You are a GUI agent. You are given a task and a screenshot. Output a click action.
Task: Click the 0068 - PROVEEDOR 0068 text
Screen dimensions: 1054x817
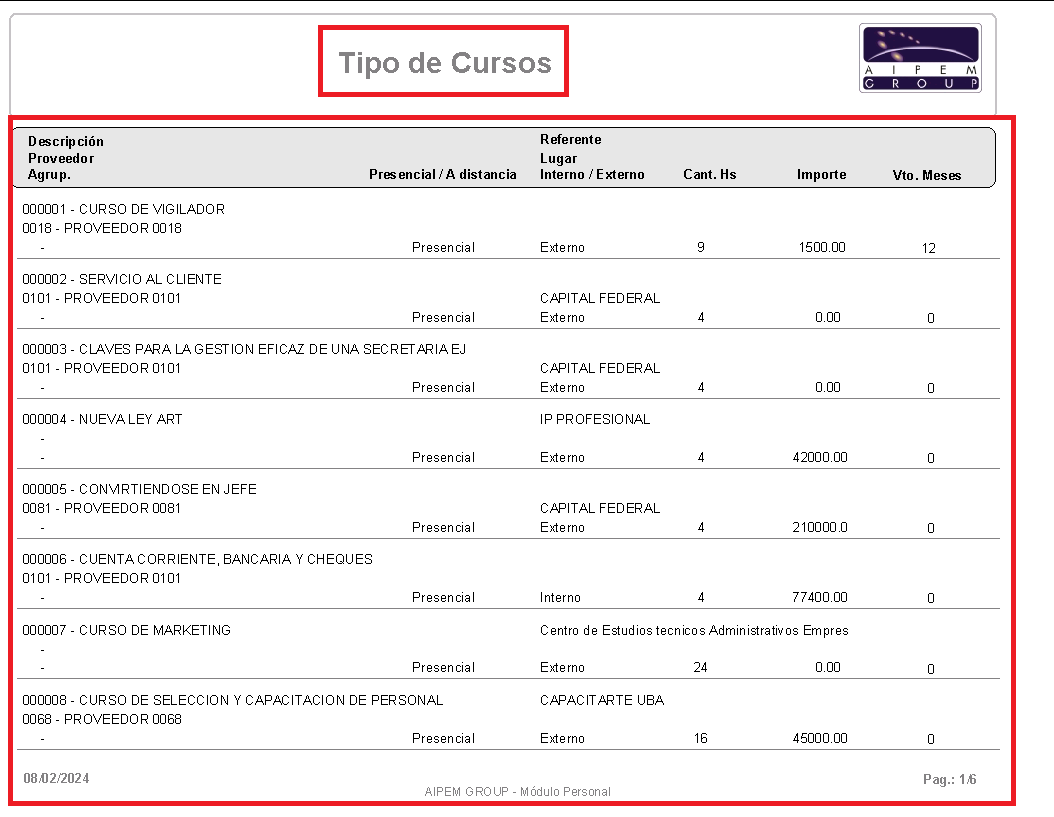click(x=102, y=719)
